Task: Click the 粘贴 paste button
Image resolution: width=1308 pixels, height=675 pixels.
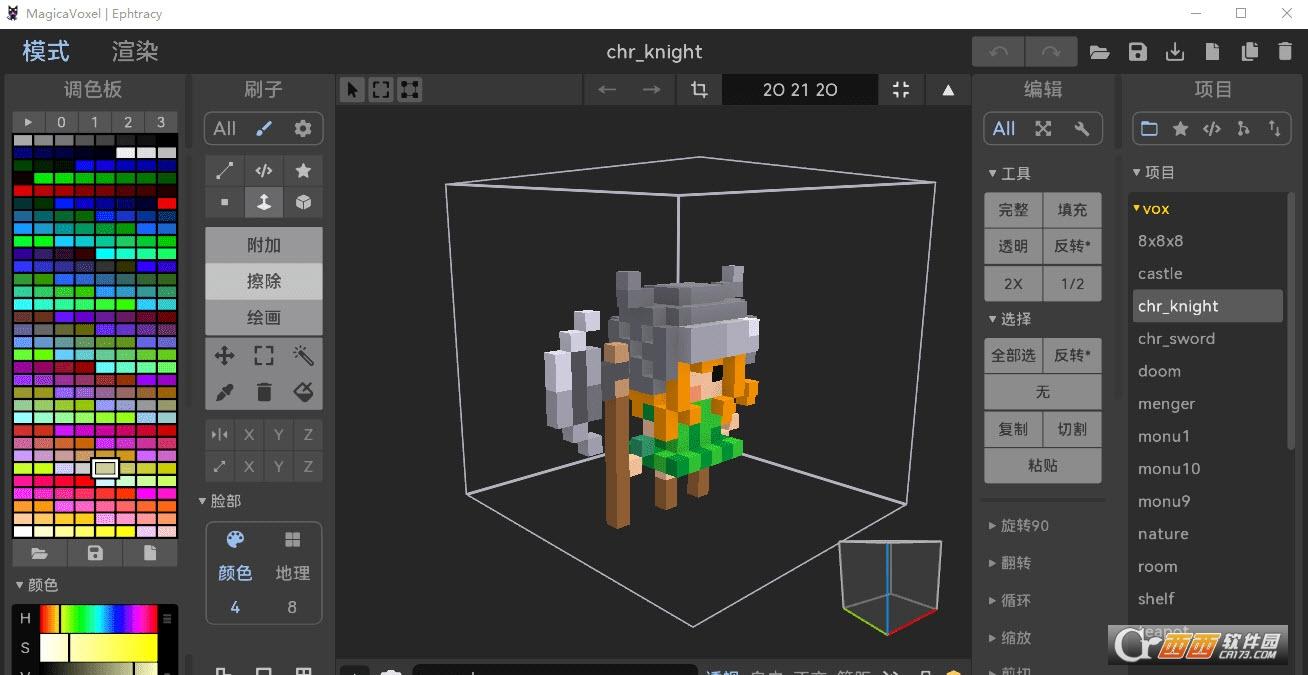Action: (1043, 465)
